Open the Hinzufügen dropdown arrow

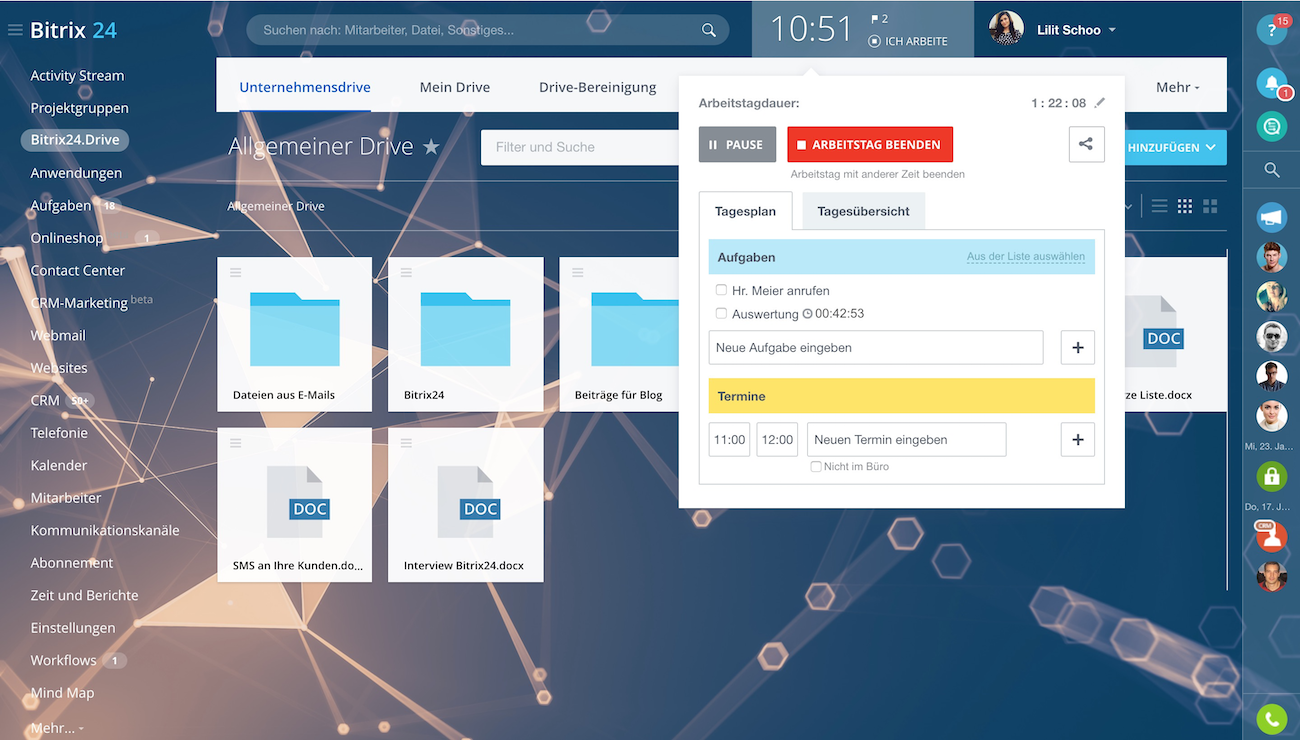pyautogui.click(x=1211, y=147)
